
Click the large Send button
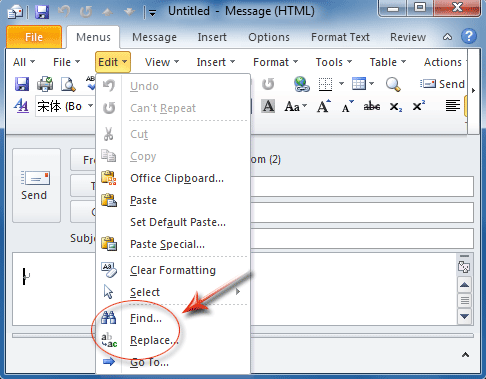pos(36,185)
